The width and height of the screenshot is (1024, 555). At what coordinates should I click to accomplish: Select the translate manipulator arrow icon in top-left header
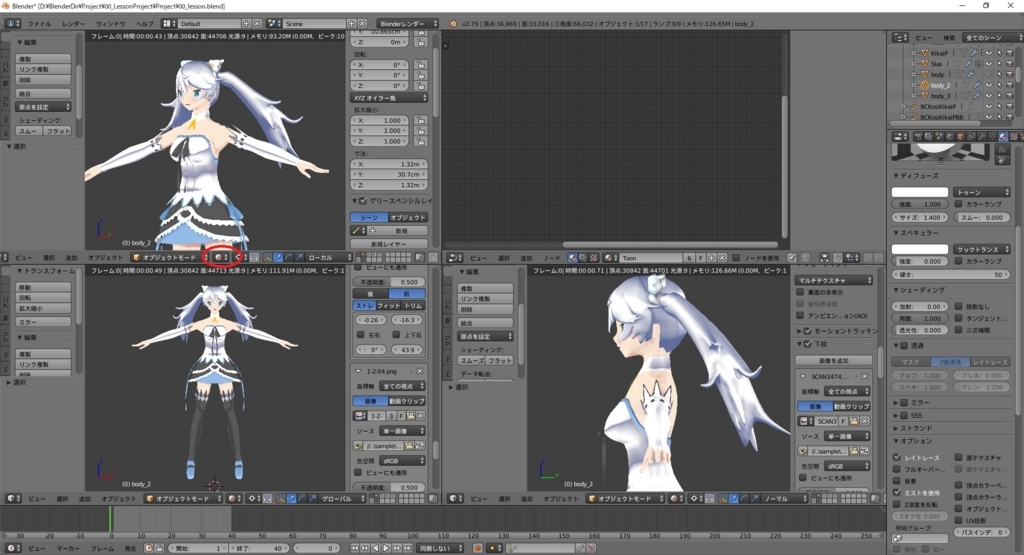point(279,257)
